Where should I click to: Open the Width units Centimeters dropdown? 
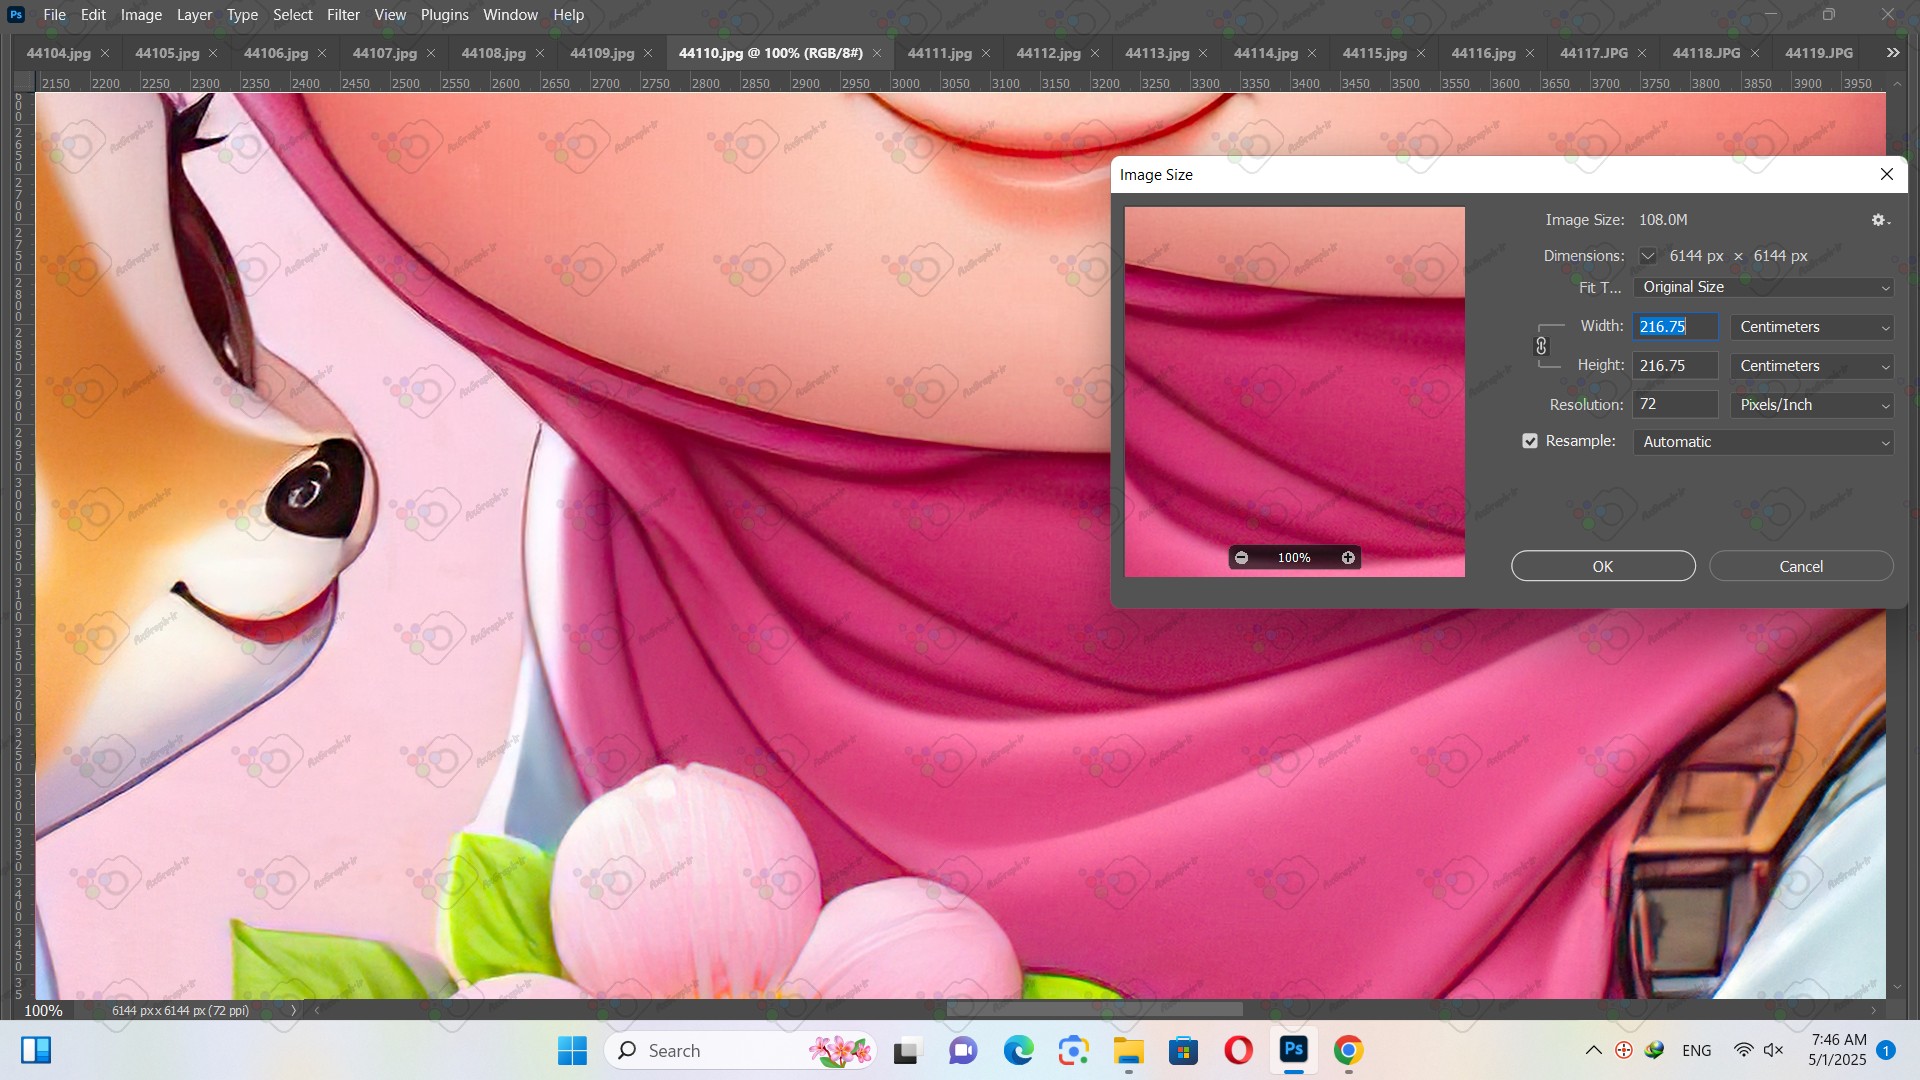point(1812,327)
